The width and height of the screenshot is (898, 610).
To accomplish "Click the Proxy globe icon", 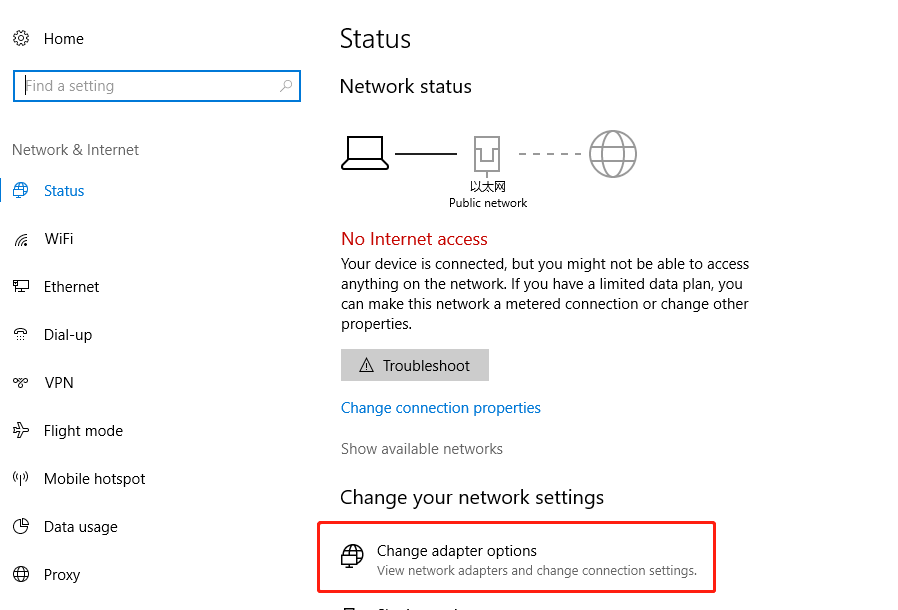I will point(21,574).
